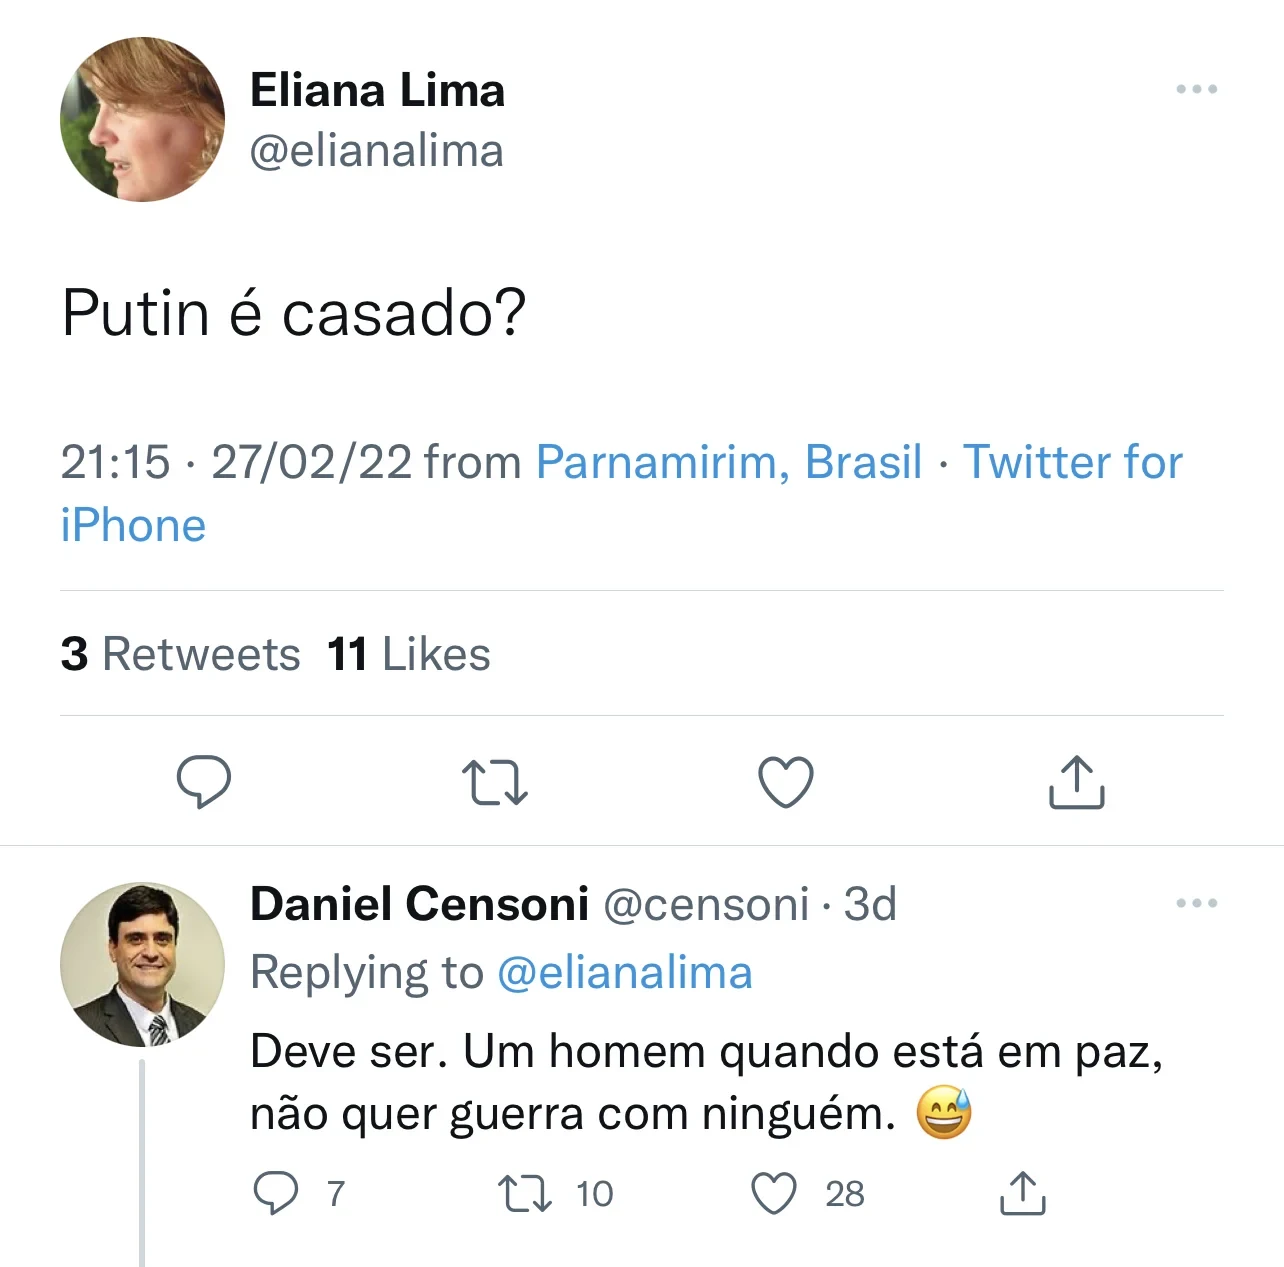
Task: Toggle like on the main tweet heart
Action: tap(785, 783)
